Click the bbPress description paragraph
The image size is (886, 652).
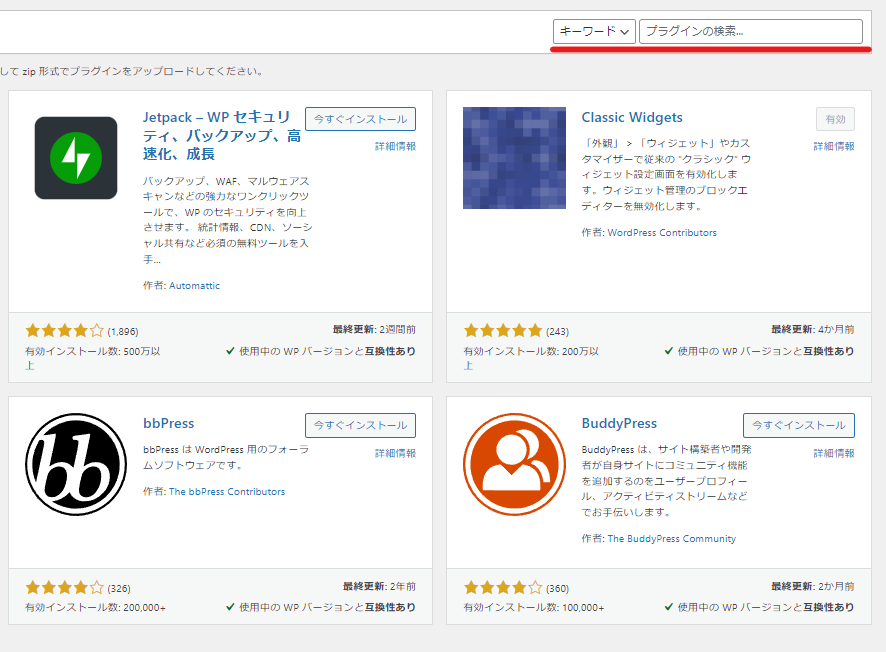(226, 457)
